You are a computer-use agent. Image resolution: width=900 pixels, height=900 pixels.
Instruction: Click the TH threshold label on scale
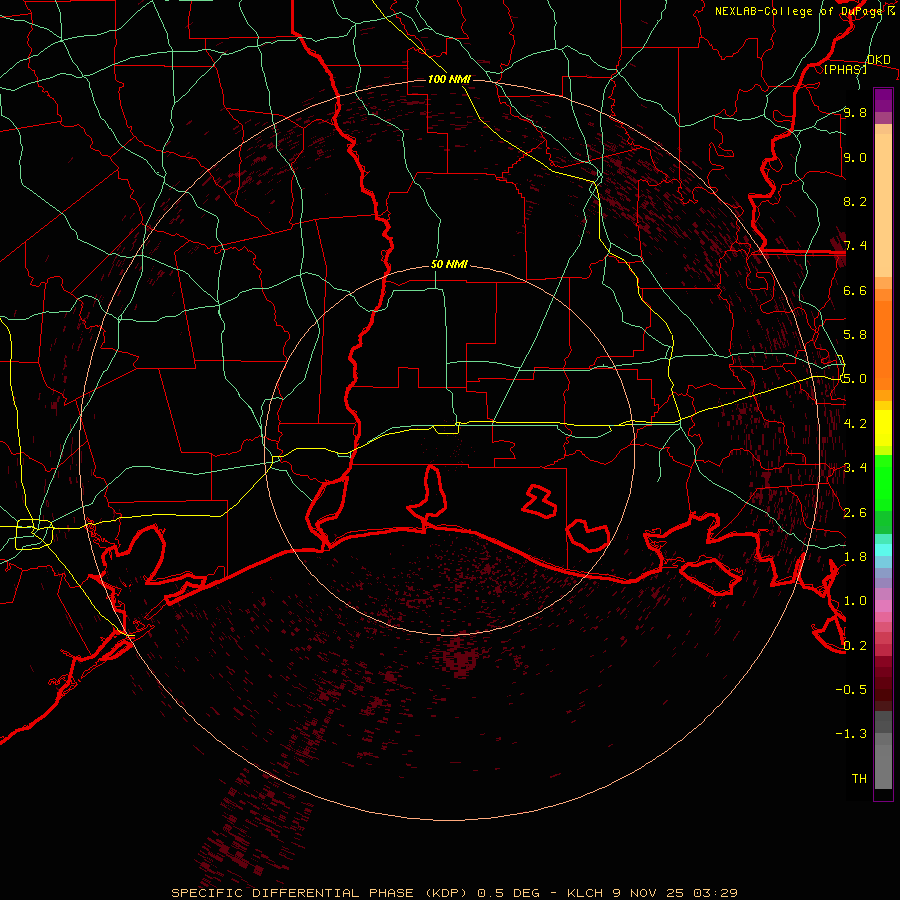859,779
